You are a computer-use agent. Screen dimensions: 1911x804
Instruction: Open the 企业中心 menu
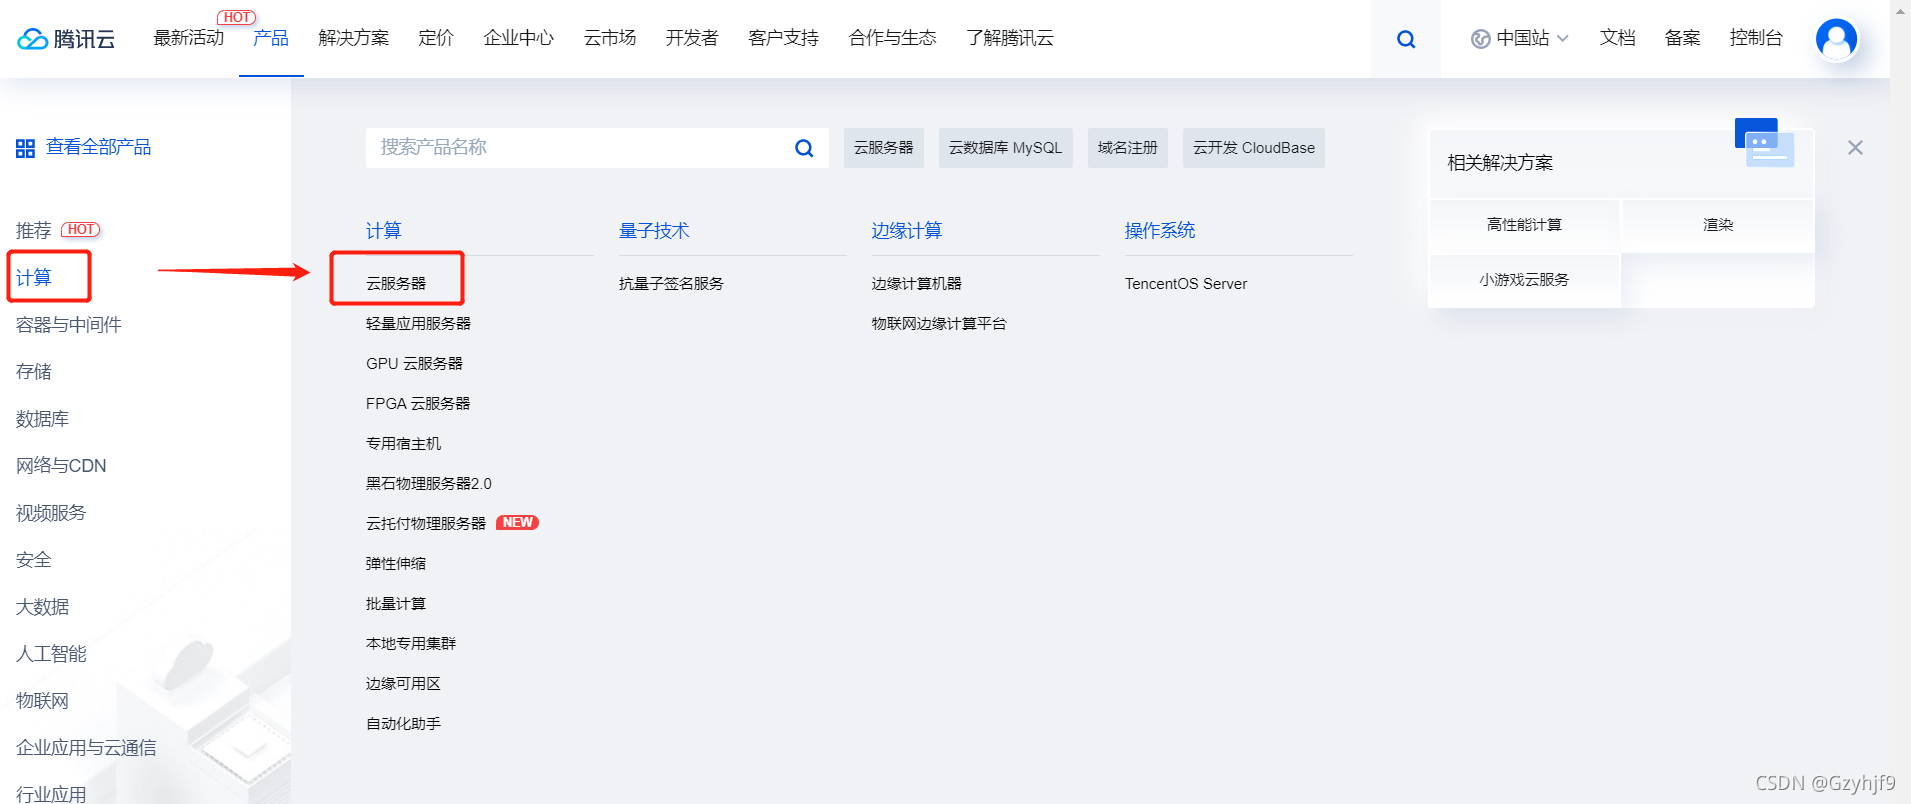point(518,38)
